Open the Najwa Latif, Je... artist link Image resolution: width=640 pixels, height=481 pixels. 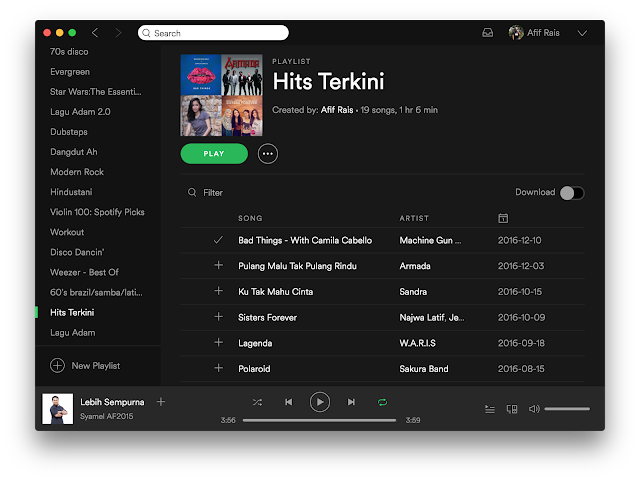[x=431, y=317]
